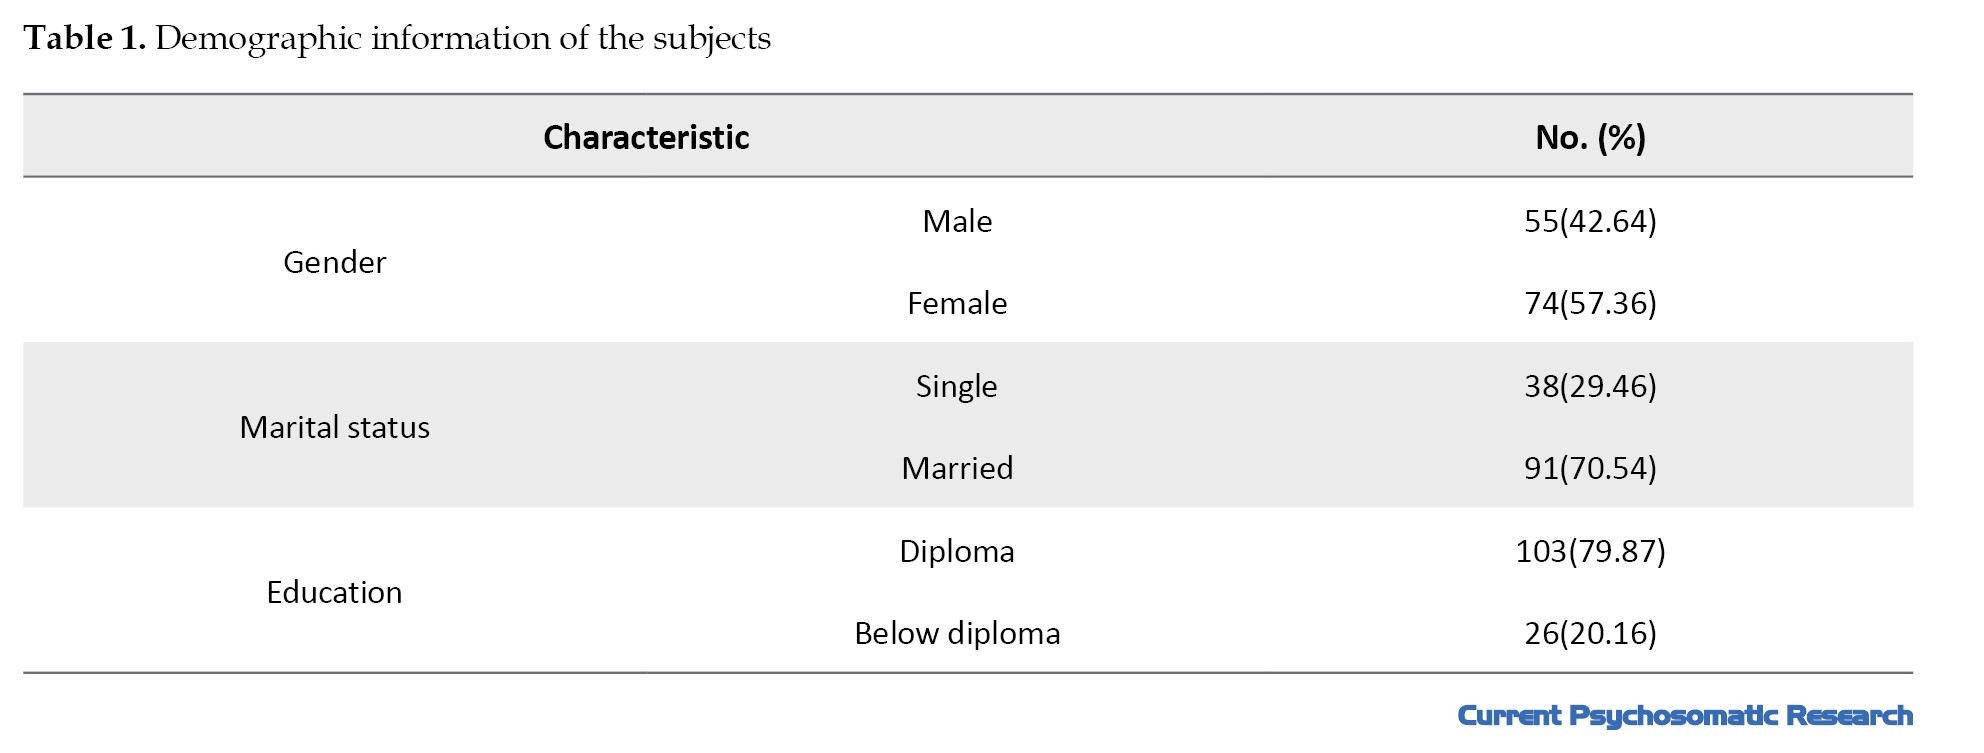This screenshot has height=753, width=1984.
Task: Select the value 103(79.87)
Action: pyautogui.click(x=1590, y=551)
